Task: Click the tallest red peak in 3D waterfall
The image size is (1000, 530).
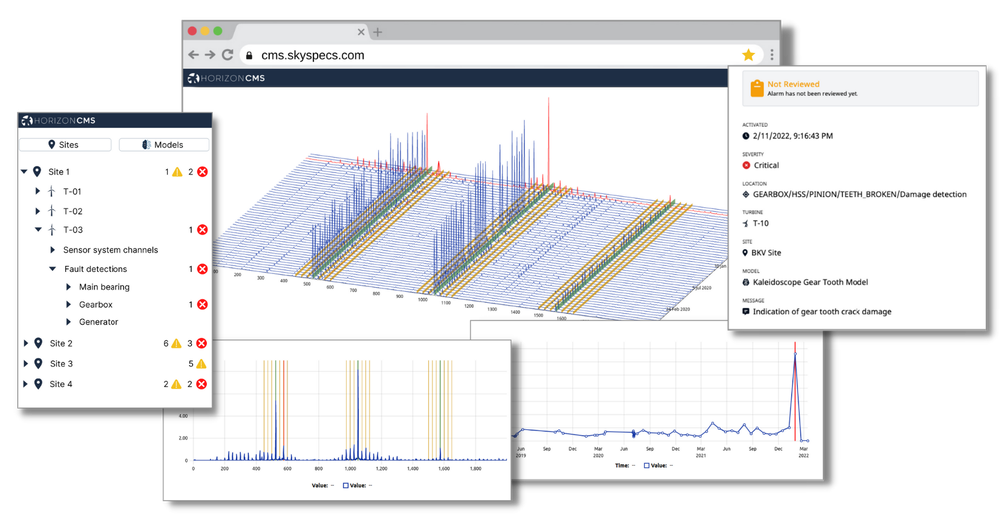Action: click(x=548, y=140)
